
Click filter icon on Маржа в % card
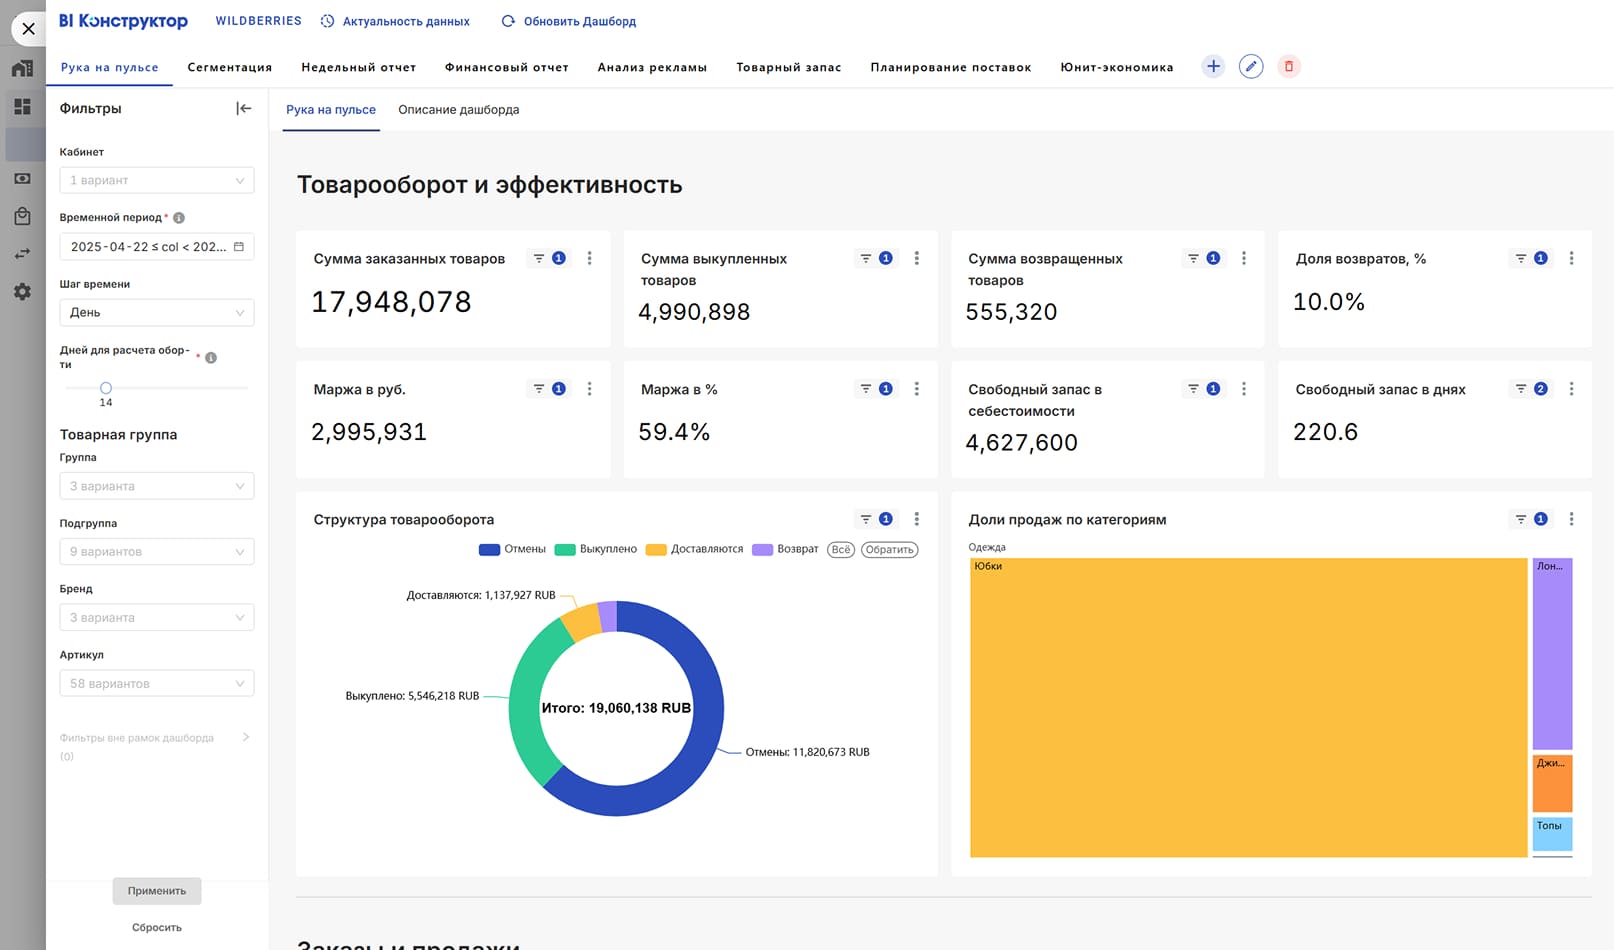click(866, 389)
